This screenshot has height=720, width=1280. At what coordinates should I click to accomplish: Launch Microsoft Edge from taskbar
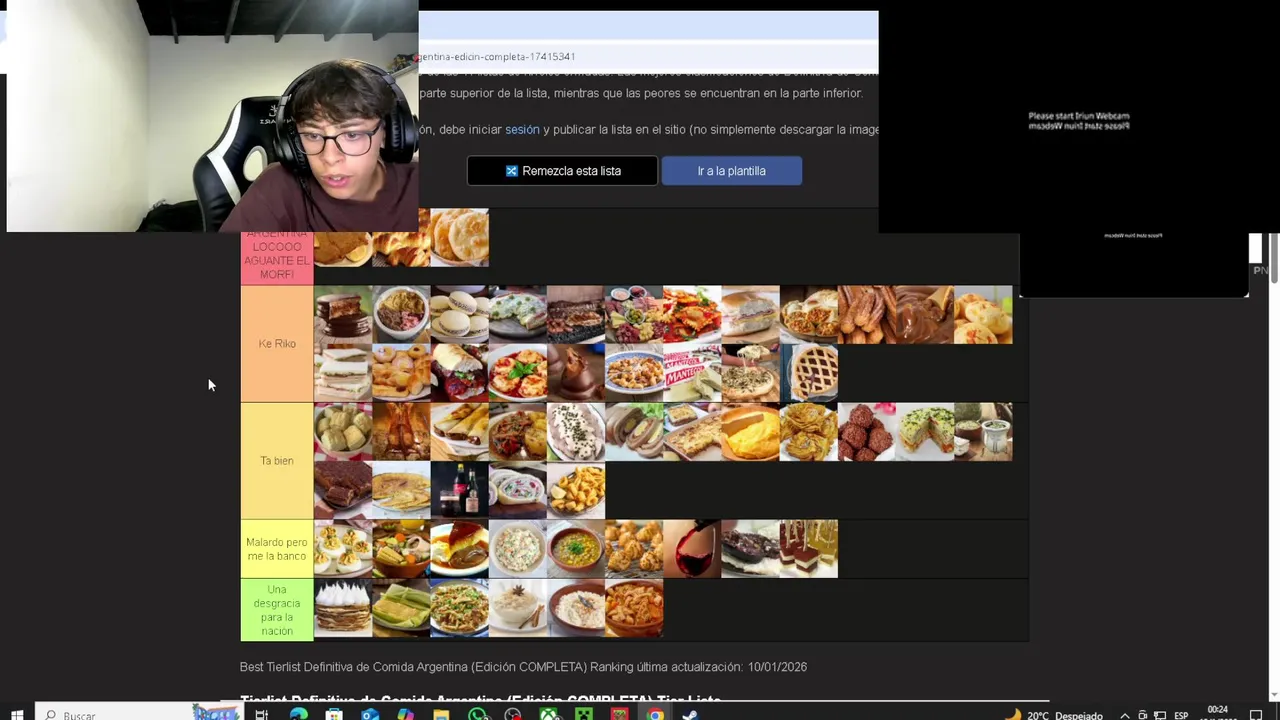(298, 715)
